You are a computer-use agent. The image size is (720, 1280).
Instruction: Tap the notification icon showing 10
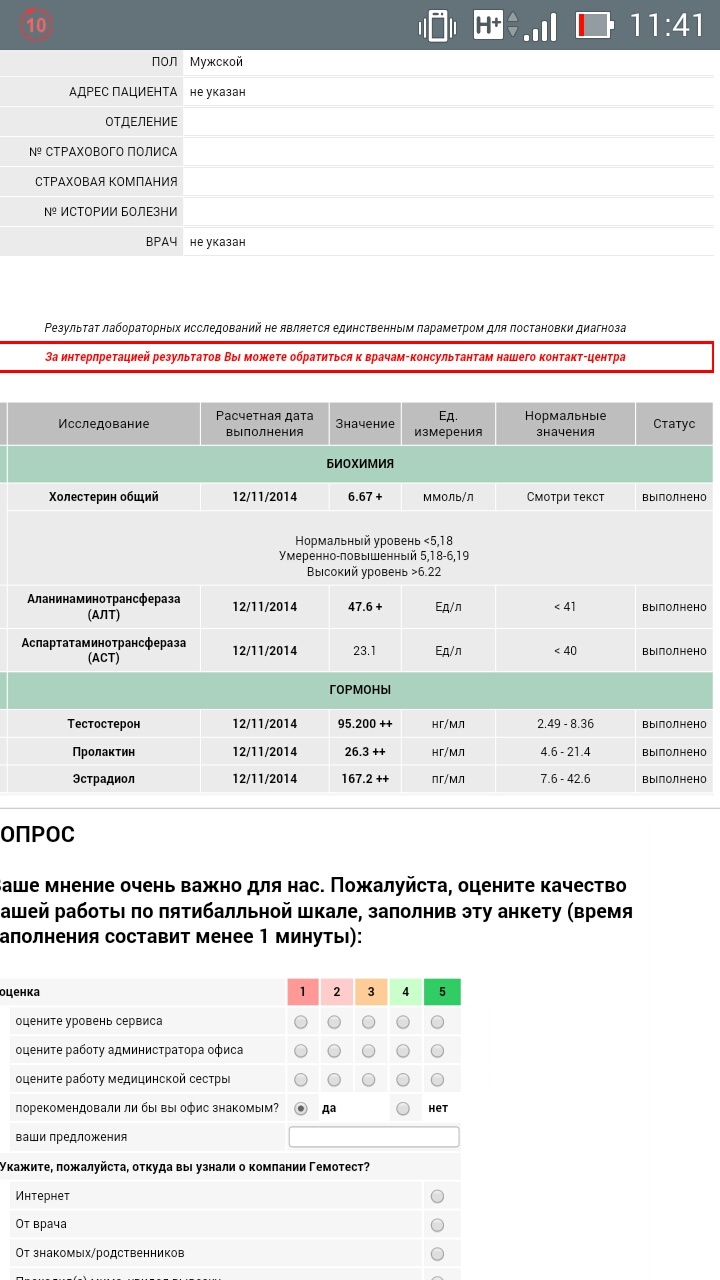[x=36, y=25]
